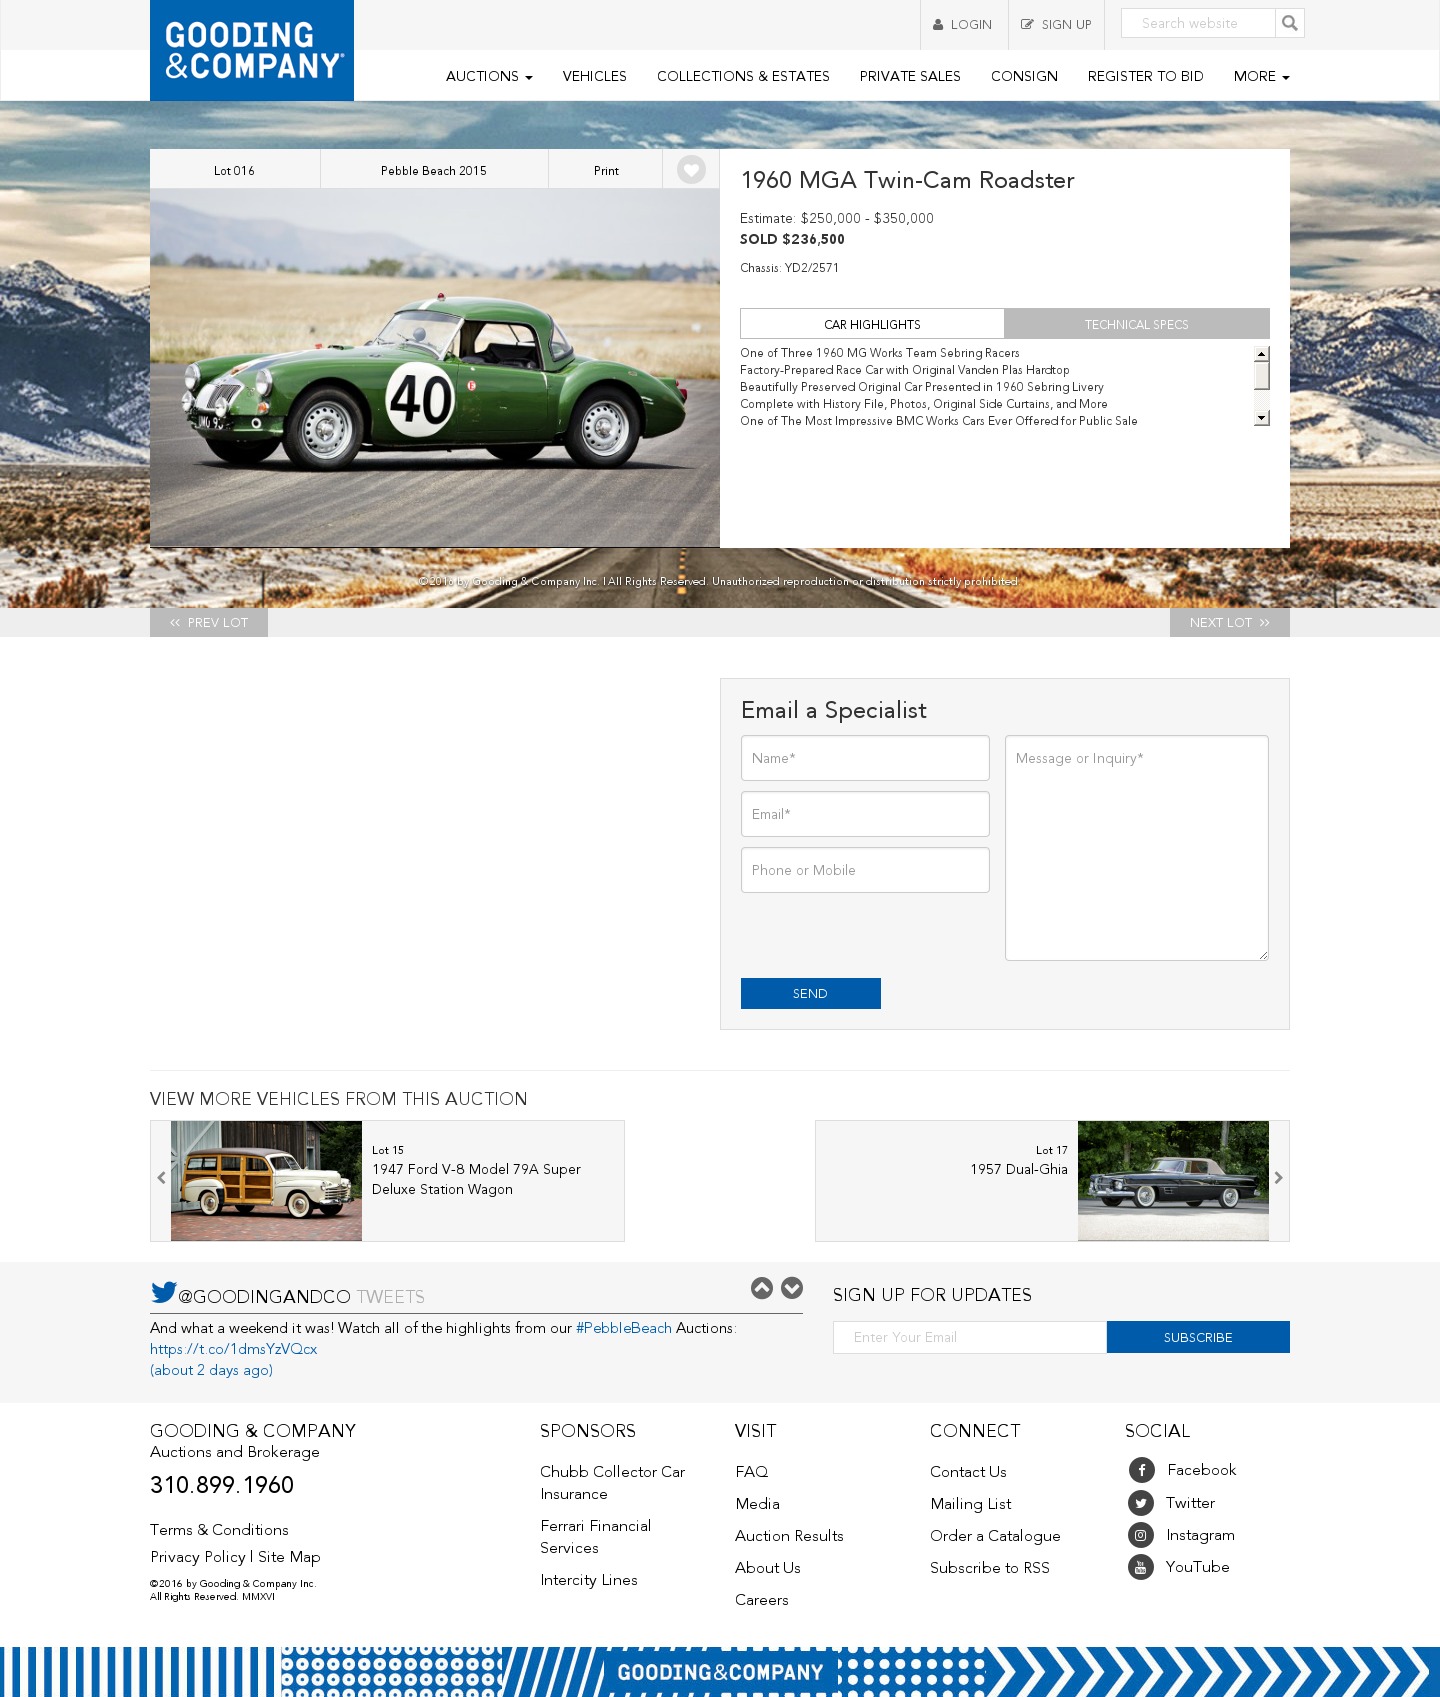This screenshot has height=1697, width=1440.
Task: Open Intercity Lines sponsor link
Action: (x=589, y=1580)
